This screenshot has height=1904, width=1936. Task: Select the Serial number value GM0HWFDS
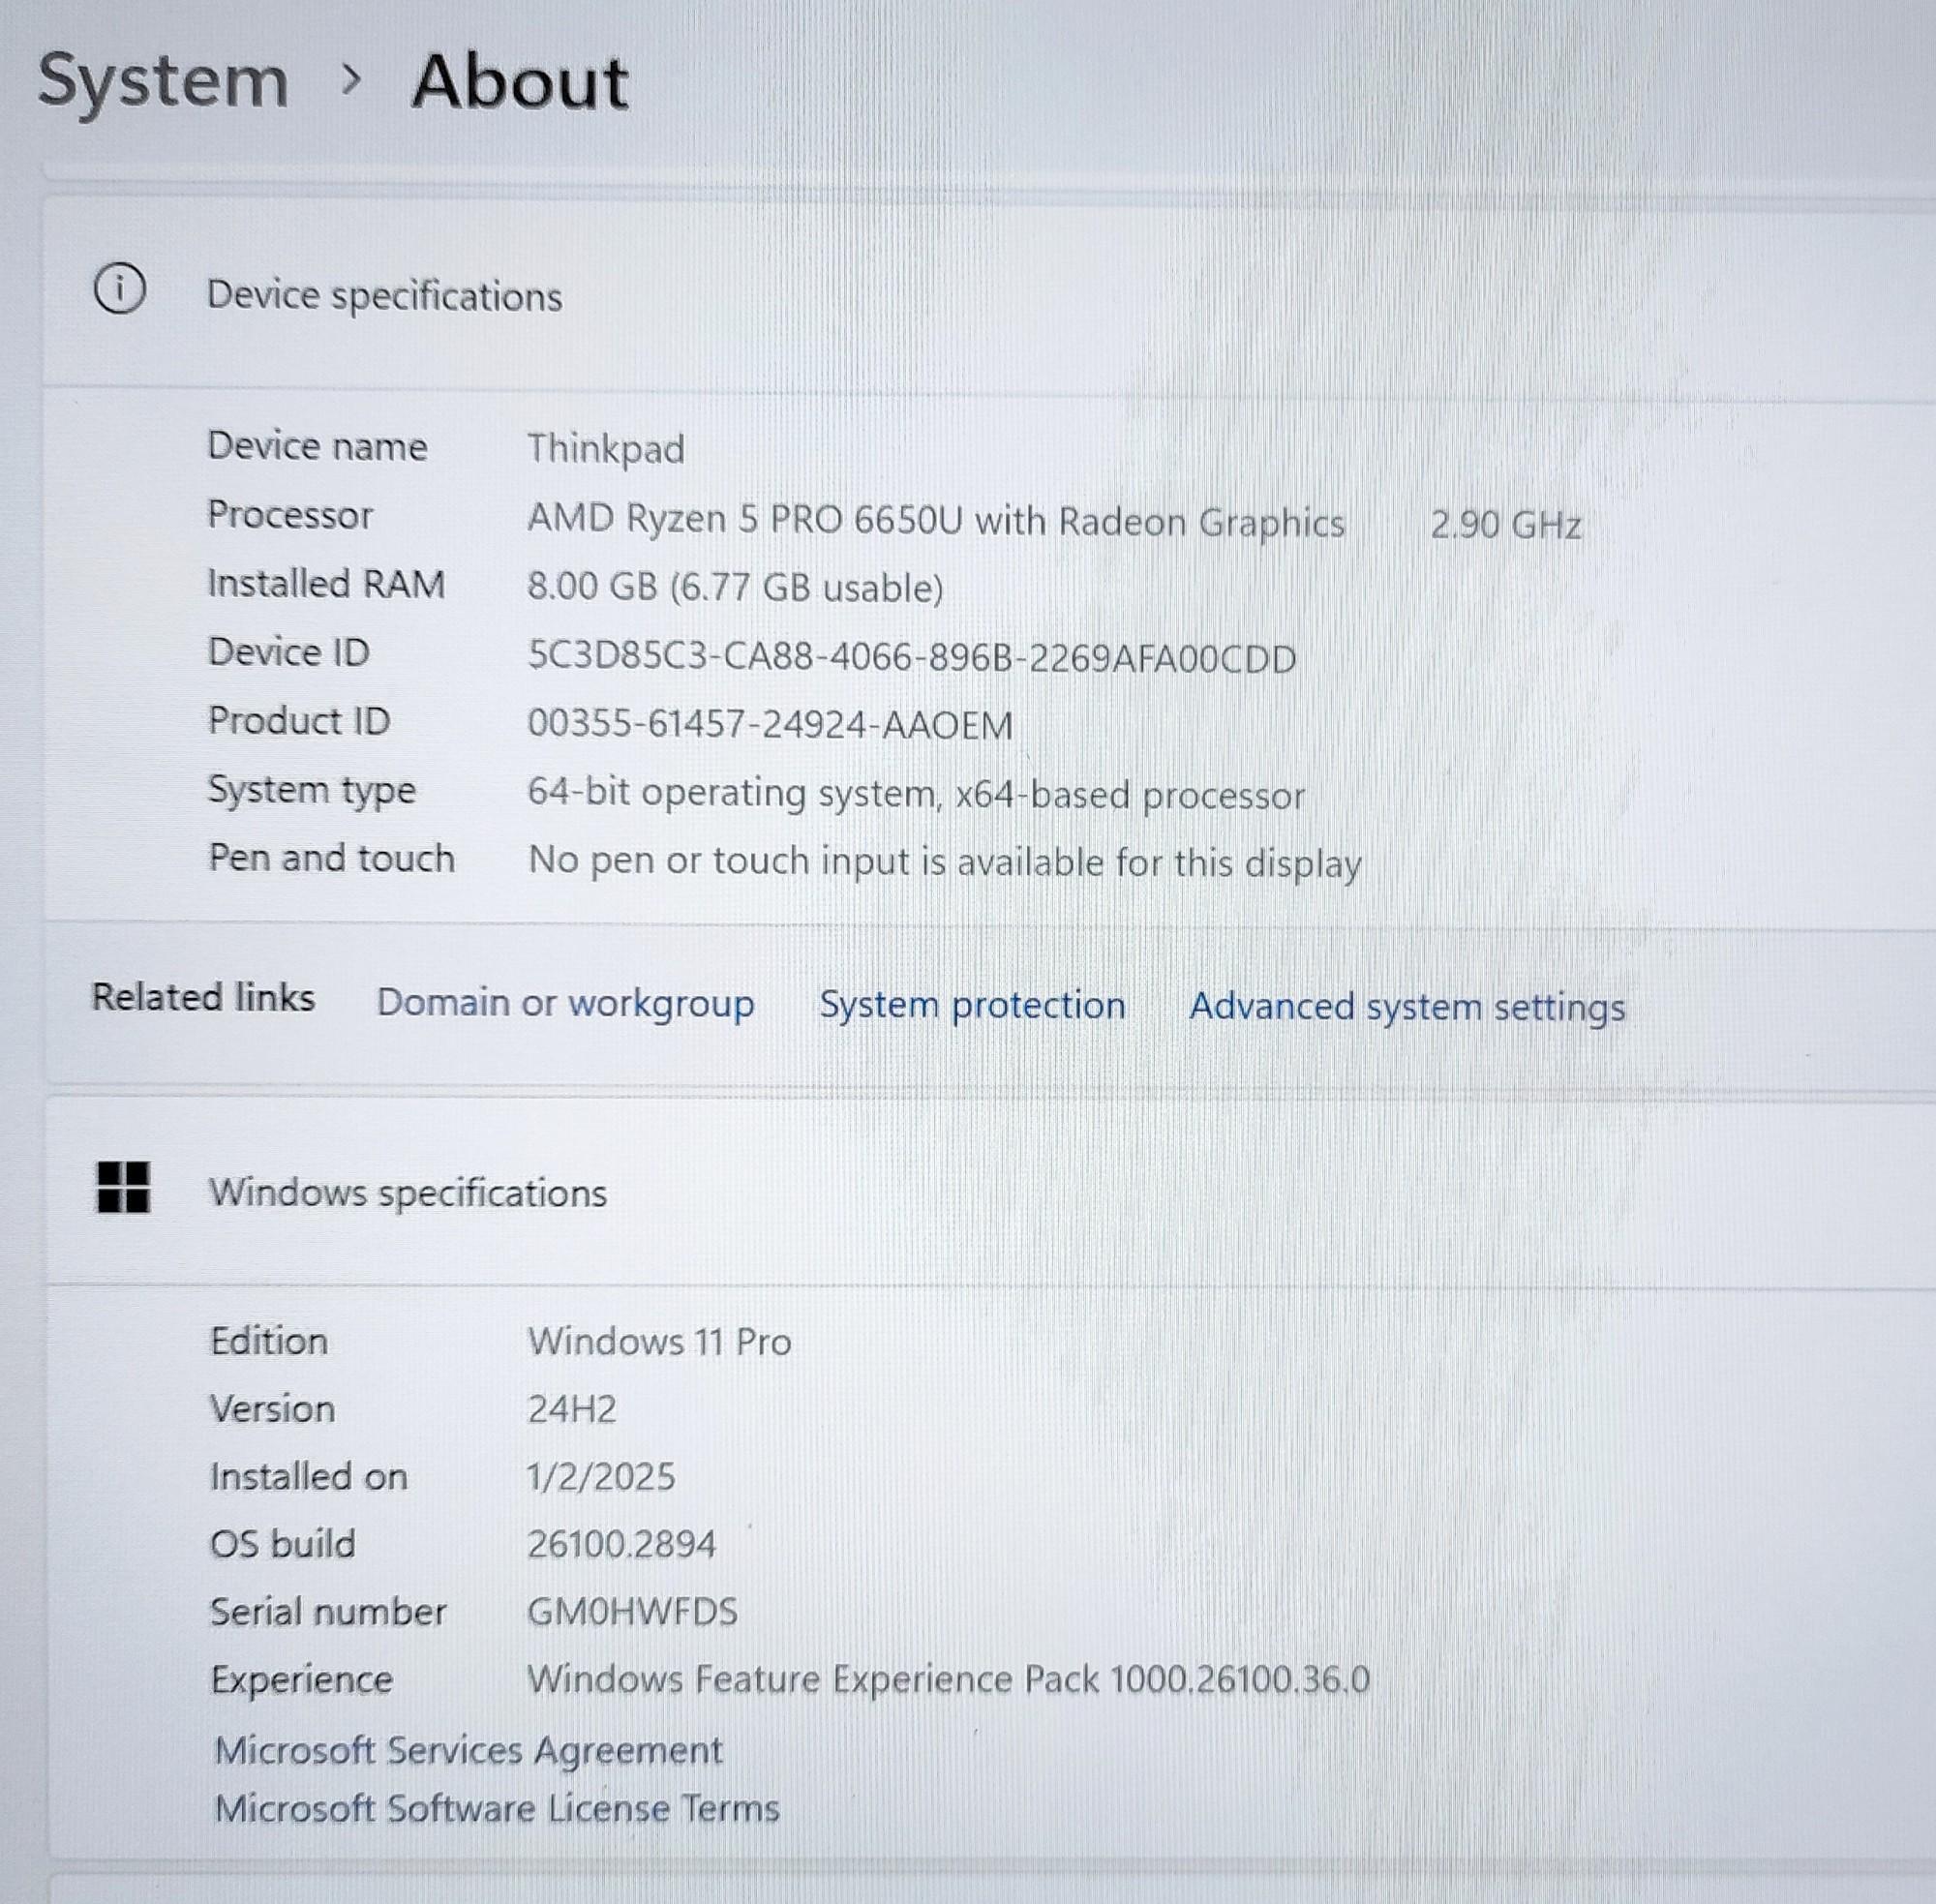633,1612
